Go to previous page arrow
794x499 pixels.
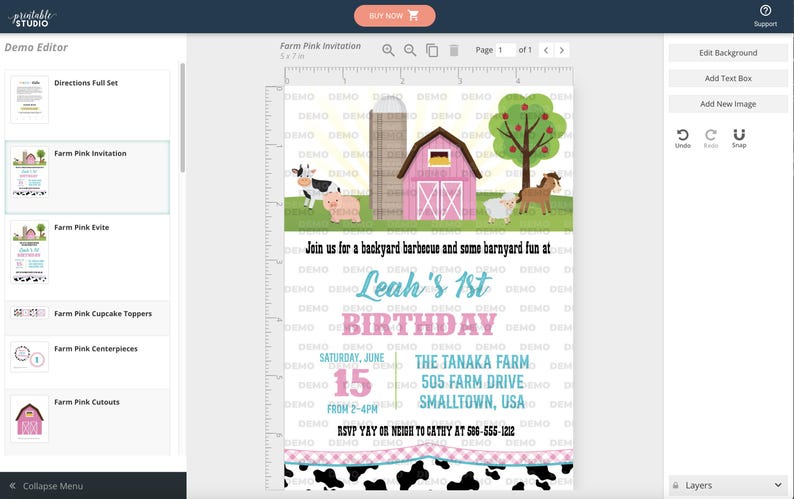coord(546,50)
